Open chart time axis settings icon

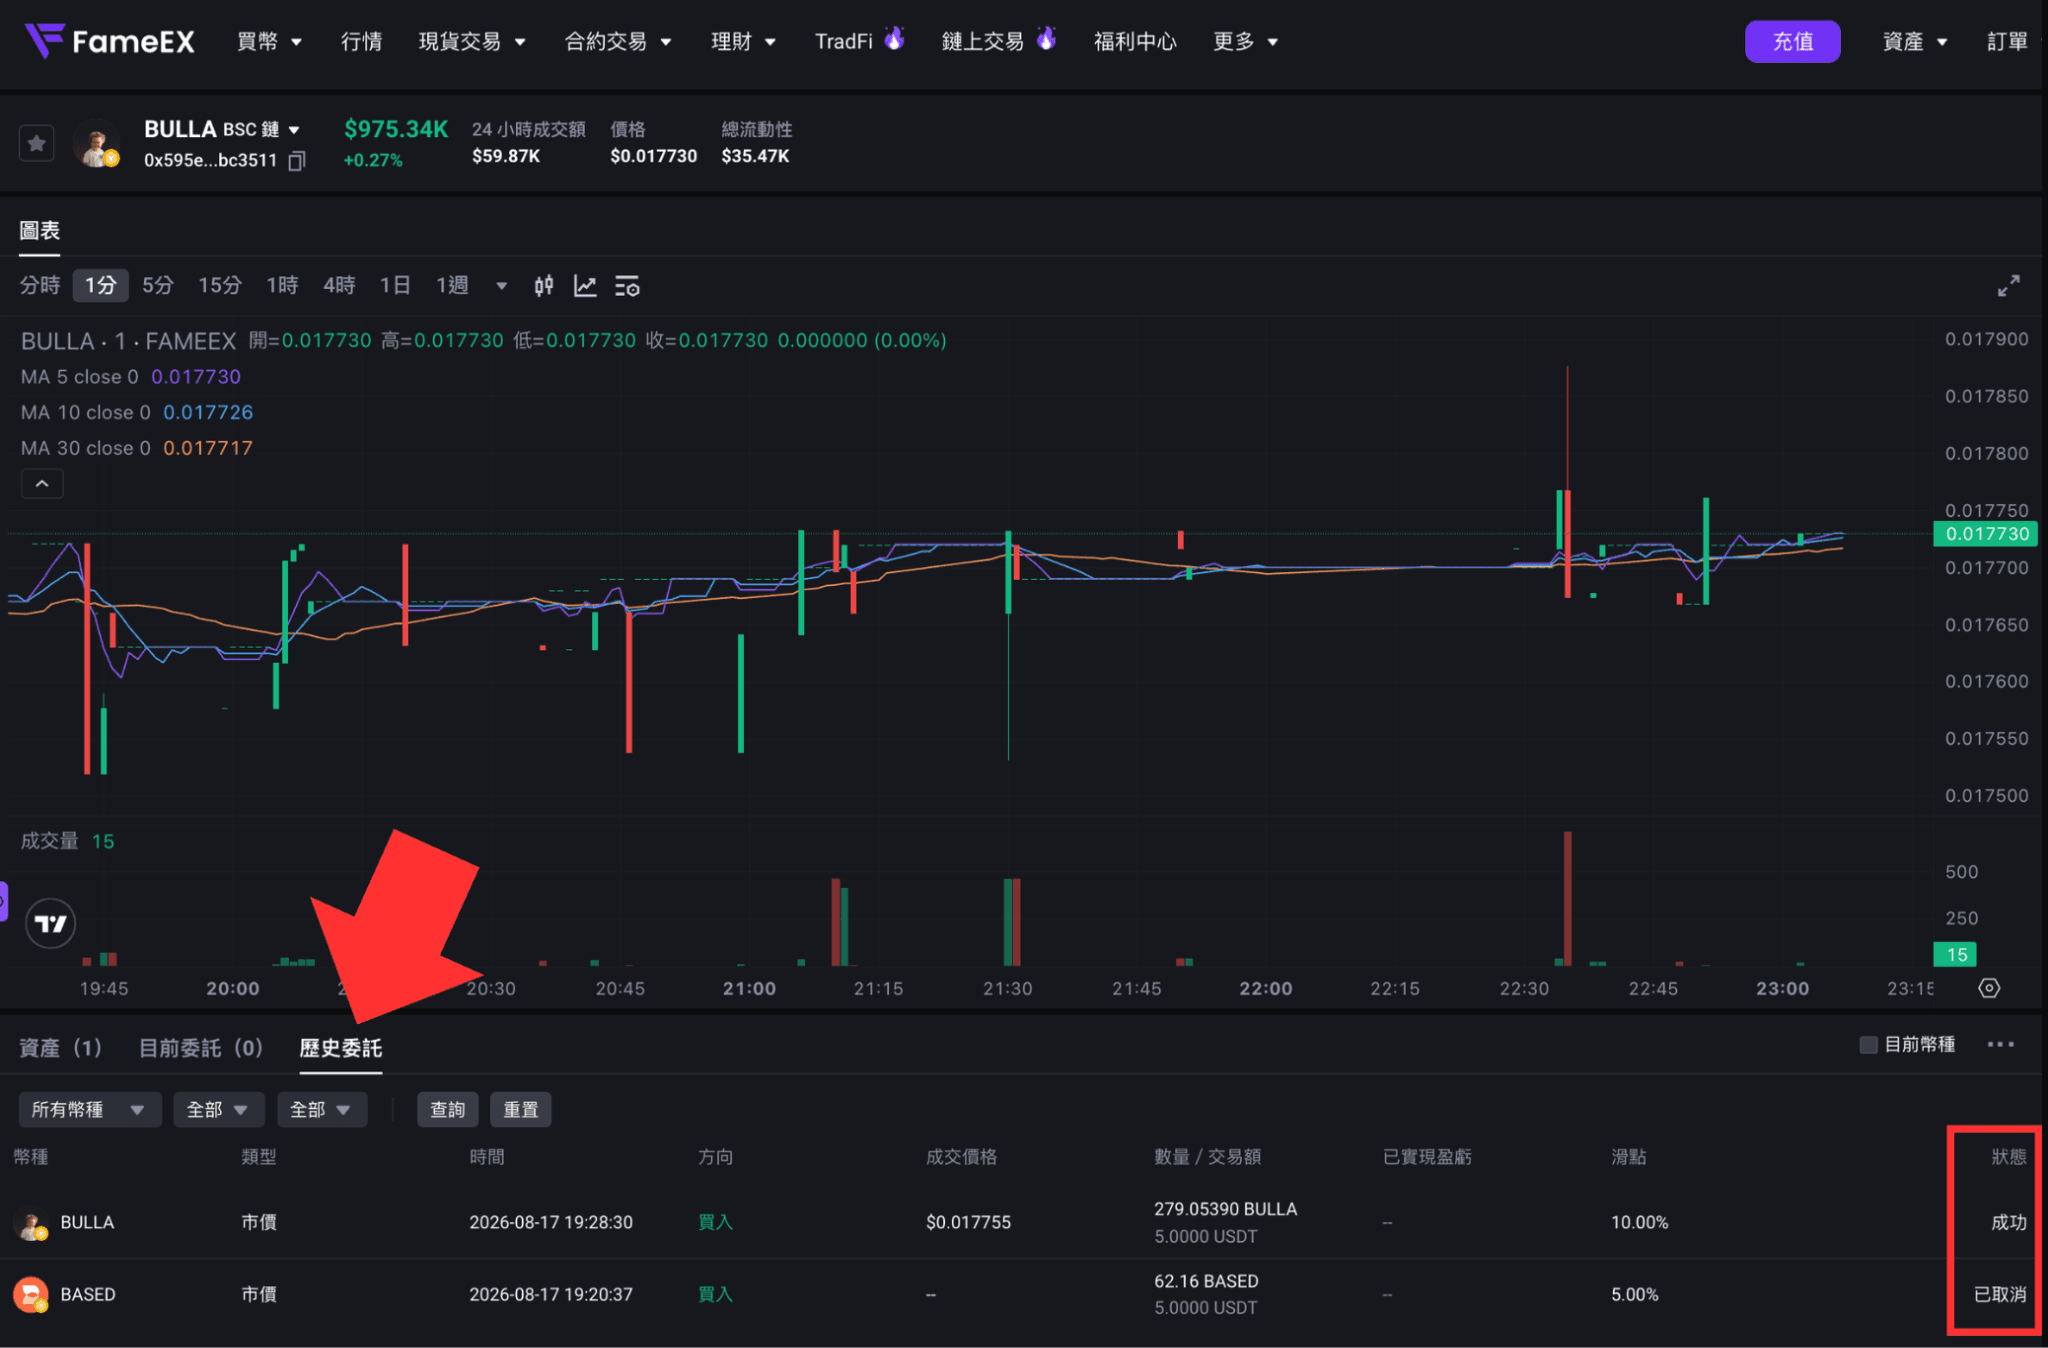coord(1989,988)
